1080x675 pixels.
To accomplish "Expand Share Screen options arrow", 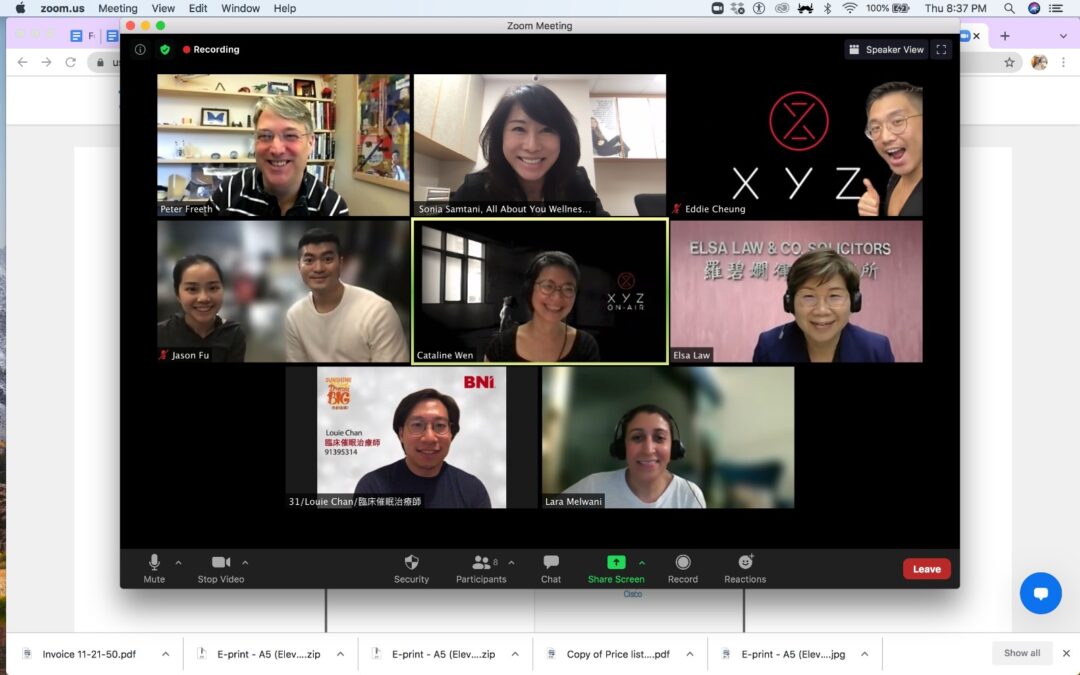I will pyautogui.click(x=642, y=562).
